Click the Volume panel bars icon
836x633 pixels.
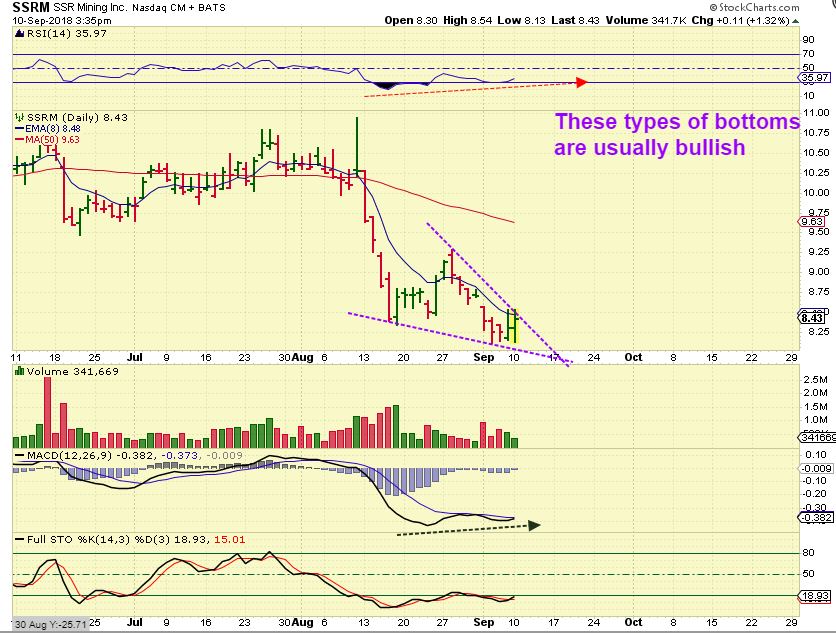point(20,371)
